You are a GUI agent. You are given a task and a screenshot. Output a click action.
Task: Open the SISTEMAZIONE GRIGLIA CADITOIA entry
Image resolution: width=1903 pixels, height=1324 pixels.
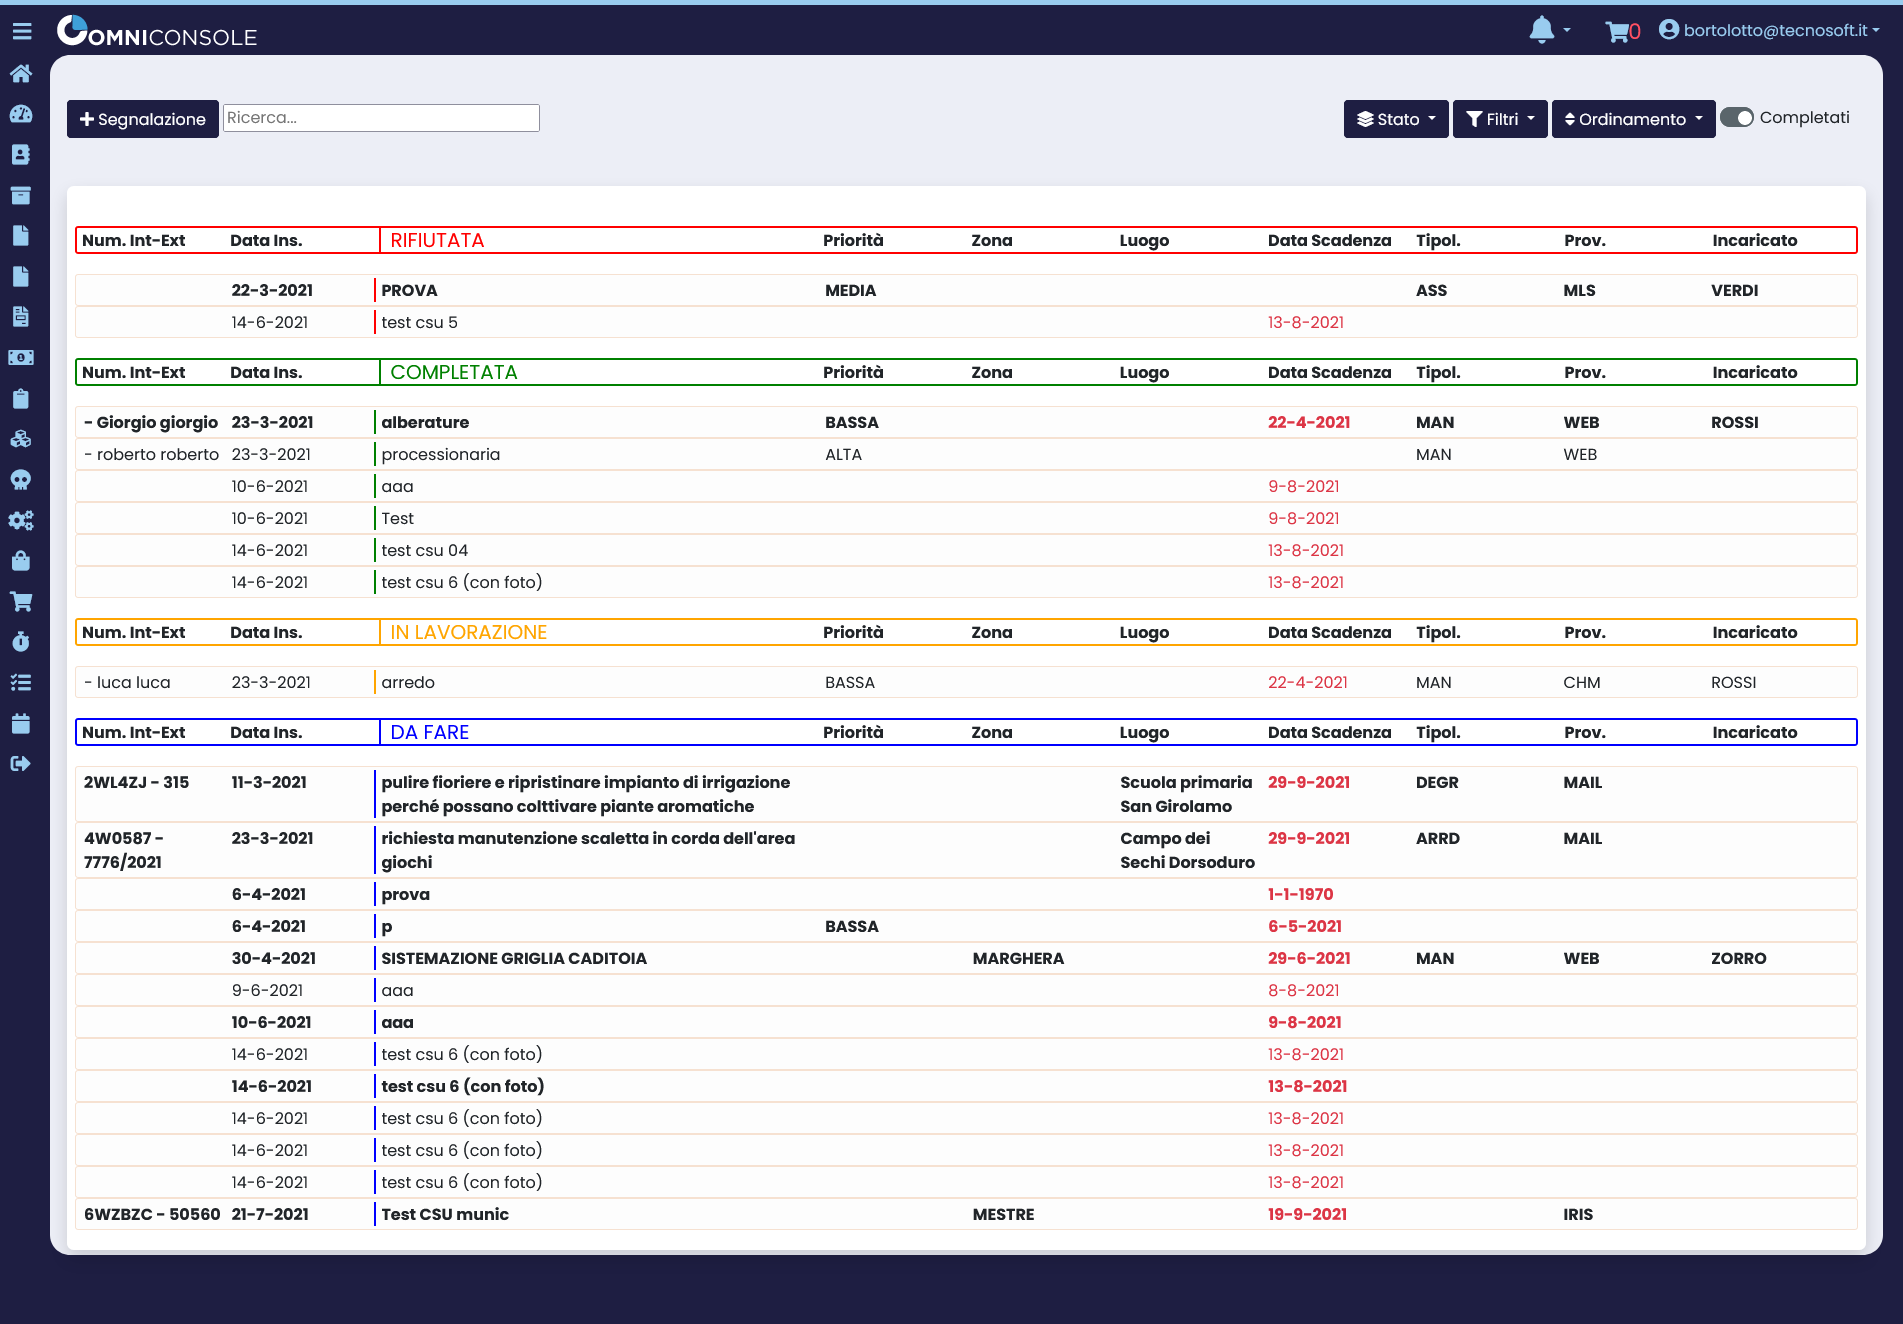click(x=514, y=958)
